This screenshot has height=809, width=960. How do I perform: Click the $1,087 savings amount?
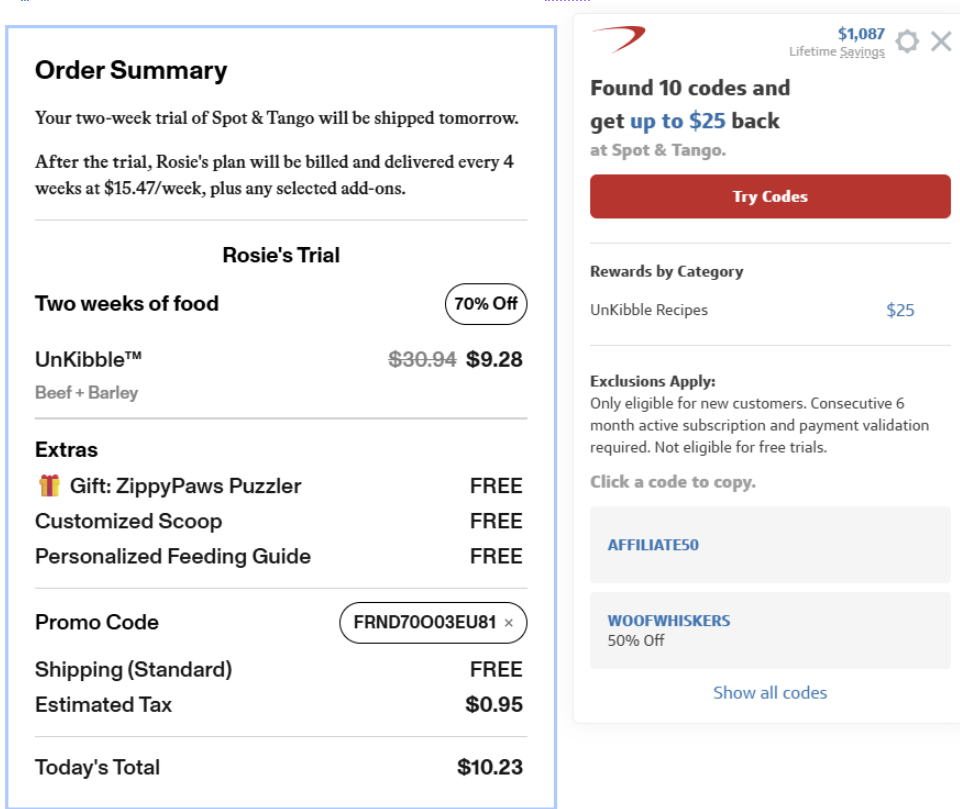point(861,34)
